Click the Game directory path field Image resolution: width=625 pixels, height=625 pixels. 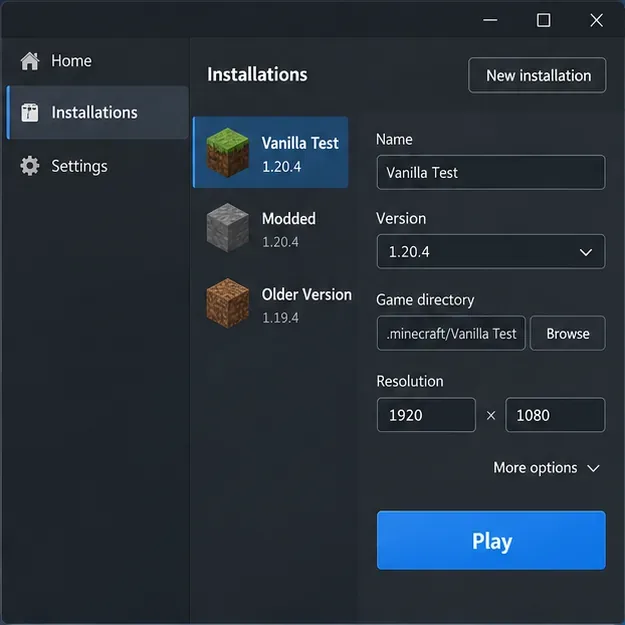[x=451, y=334]
